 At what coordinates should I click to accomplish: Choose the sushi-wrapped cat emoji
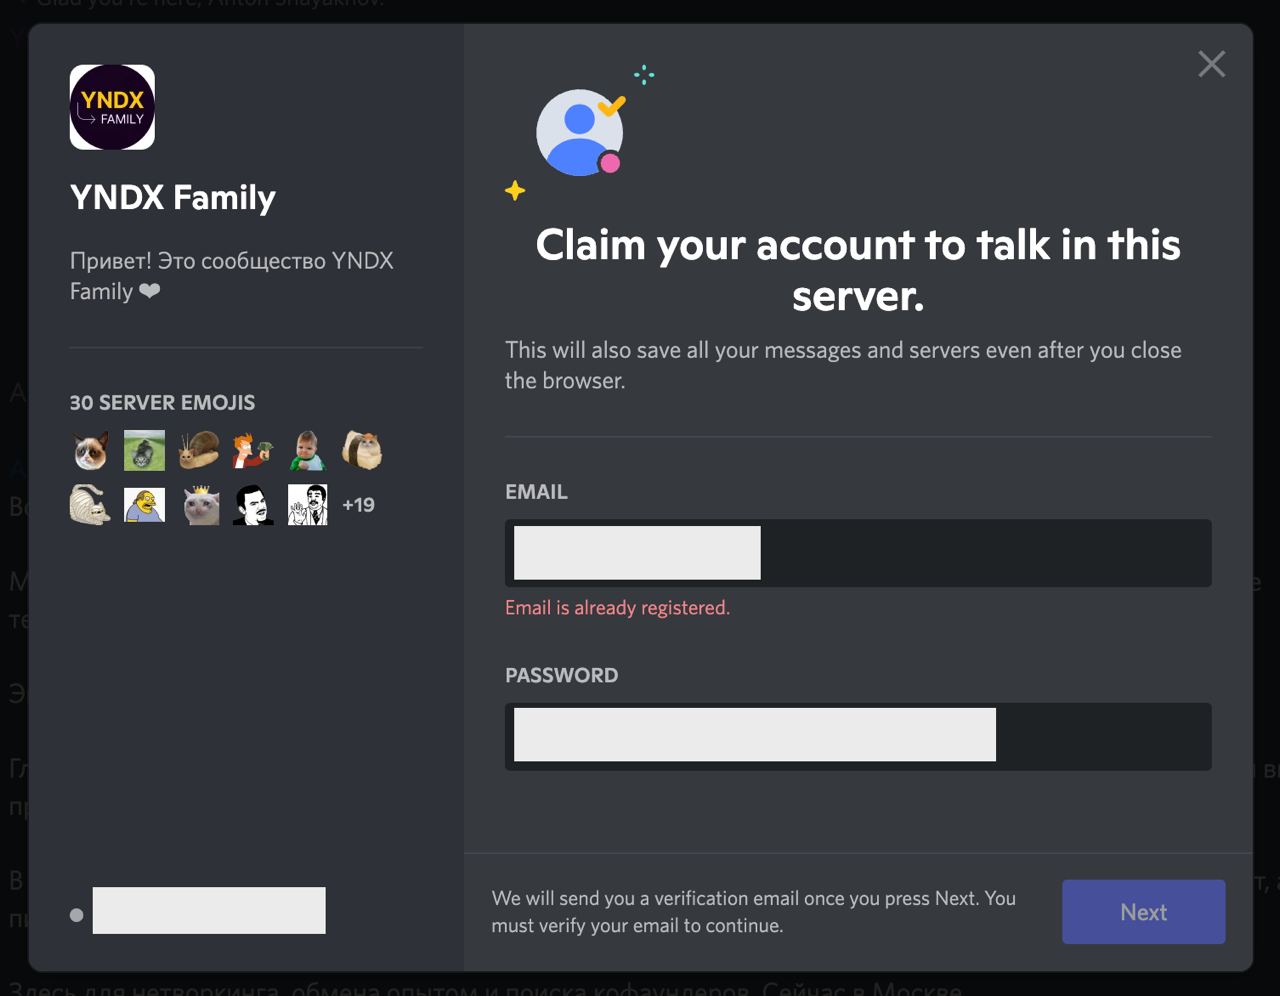(362, 451)
